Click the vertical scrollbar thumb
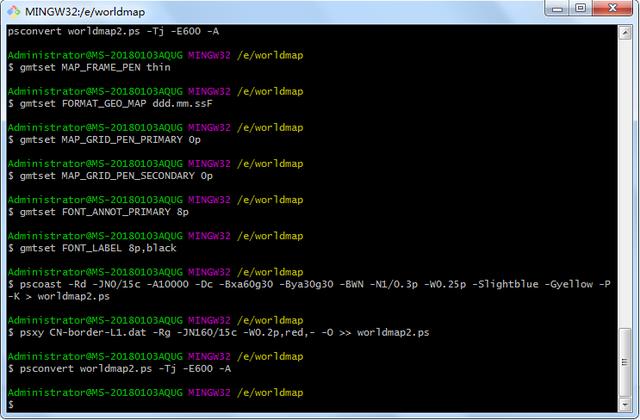The width and height of the screenshot is (640, 420). click(x=625, y=362)
